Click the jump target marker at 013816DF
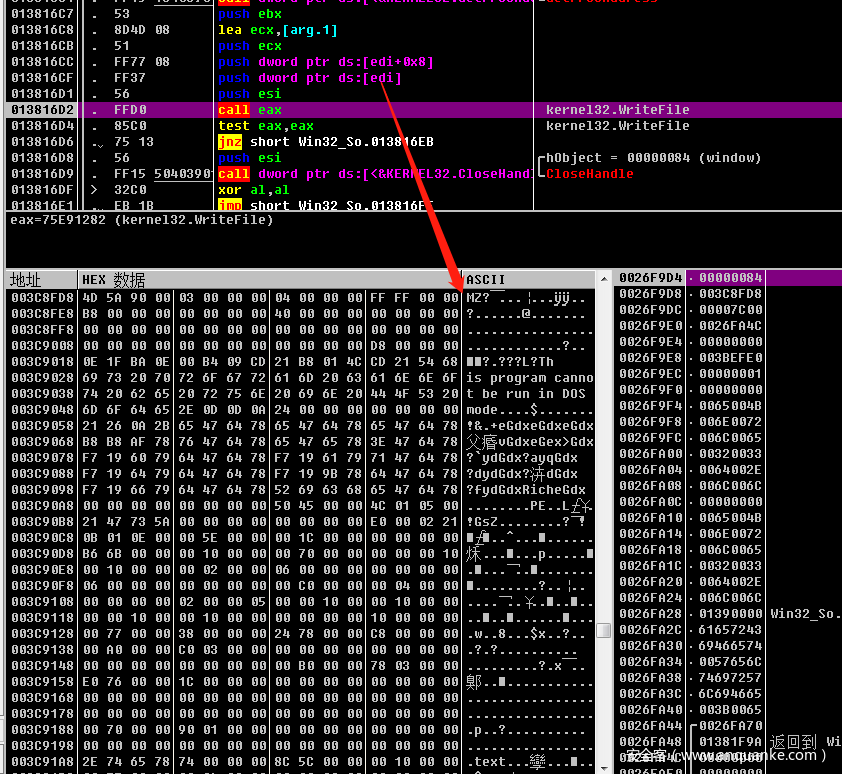The image size is (842, 774). (91, 190)
